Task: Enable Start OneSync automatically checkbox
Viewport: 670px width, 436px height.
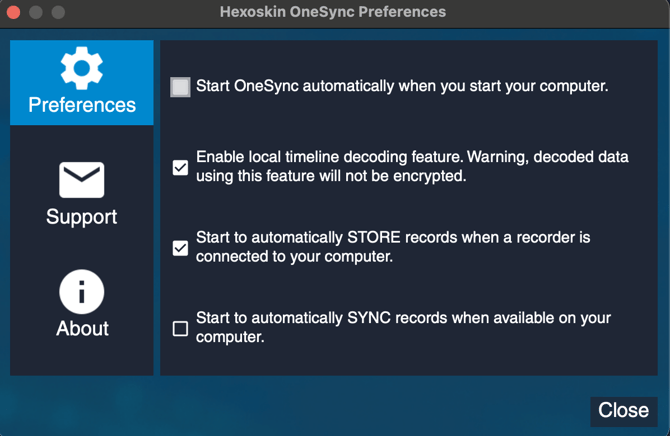Action: pos(180,87)
